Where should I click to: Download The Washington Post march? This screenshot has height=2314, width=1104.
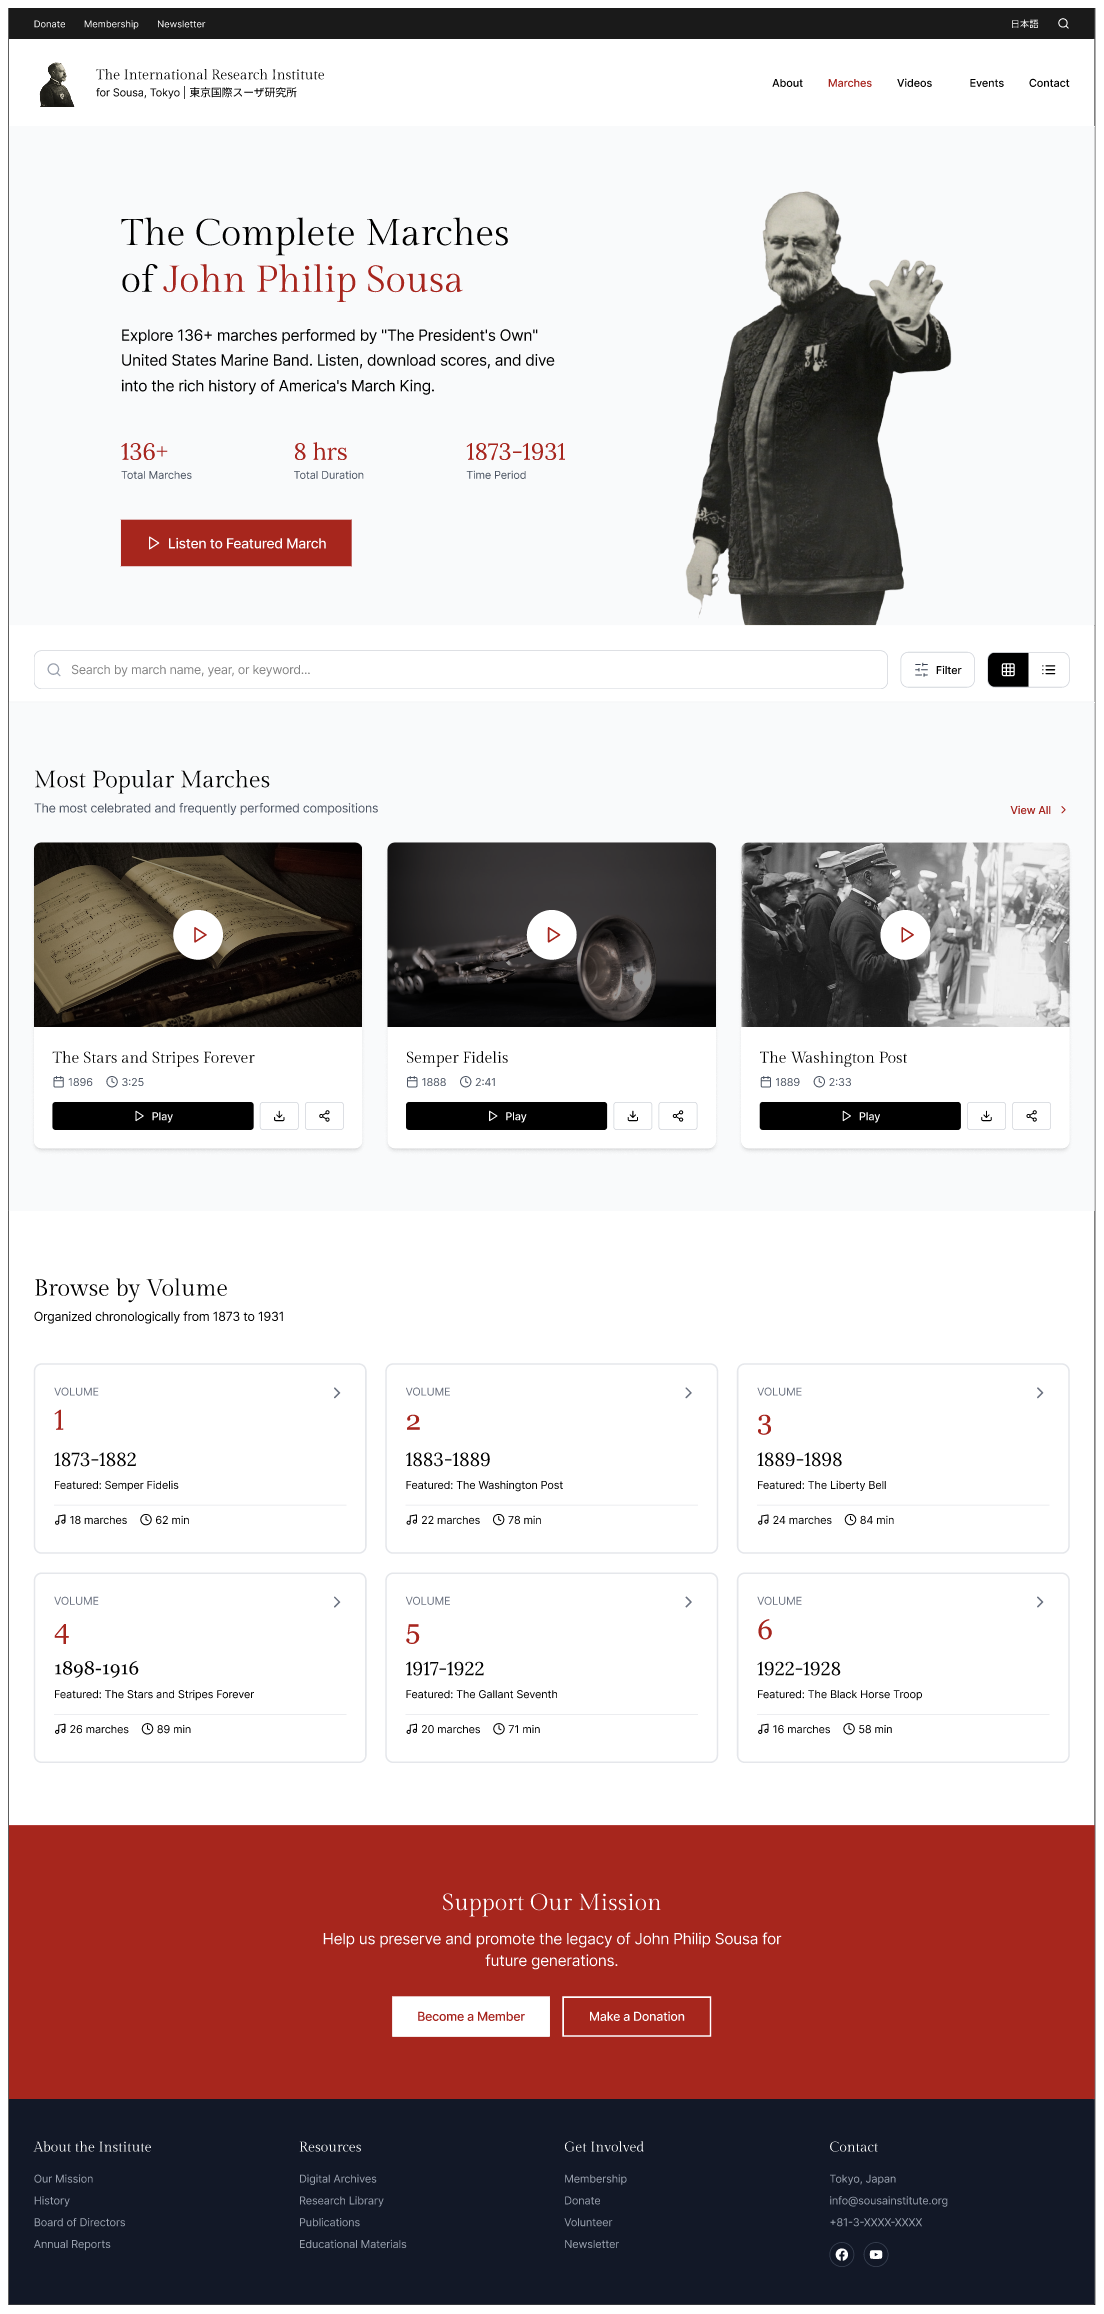(986, 1116)
